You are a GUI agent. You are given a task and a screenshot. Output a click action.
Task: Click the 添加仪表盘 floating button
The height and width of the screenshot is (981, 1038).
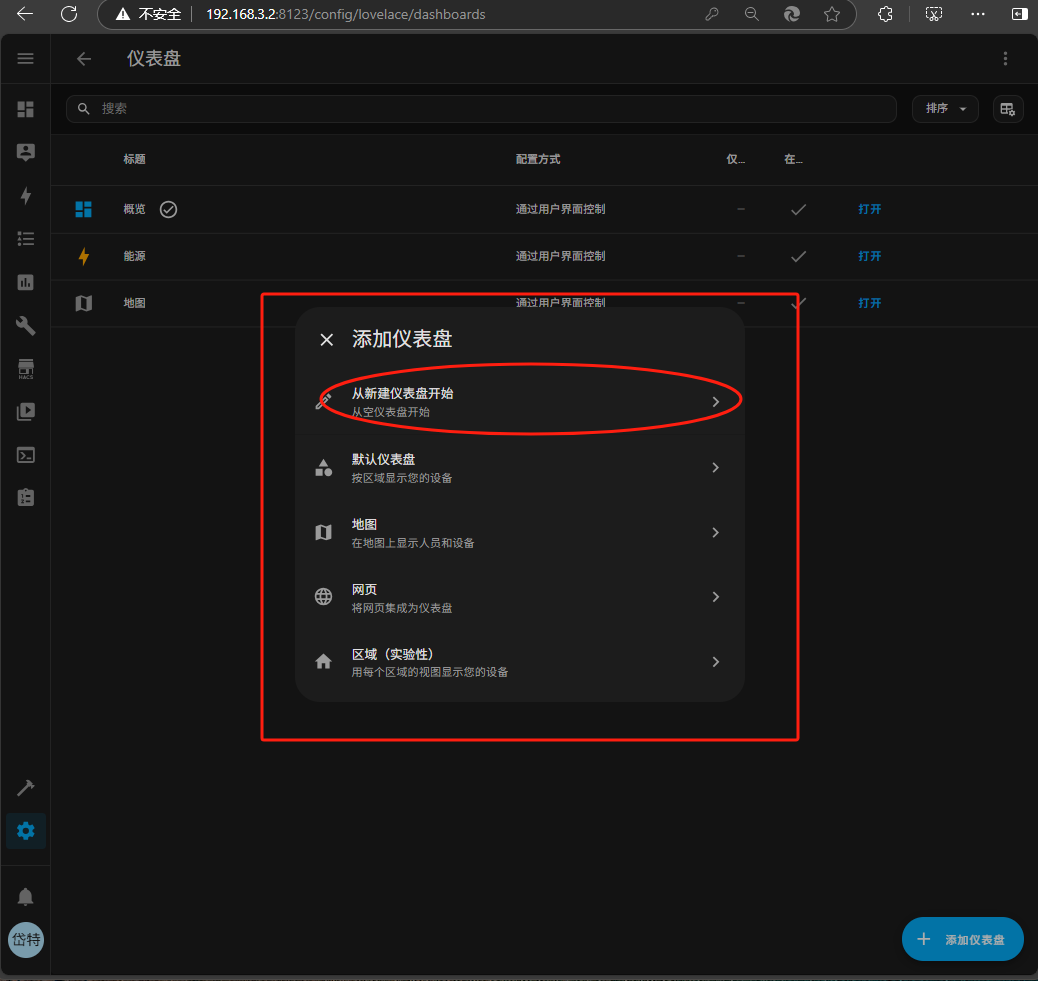pyautogui.click(x=962, y=939)
